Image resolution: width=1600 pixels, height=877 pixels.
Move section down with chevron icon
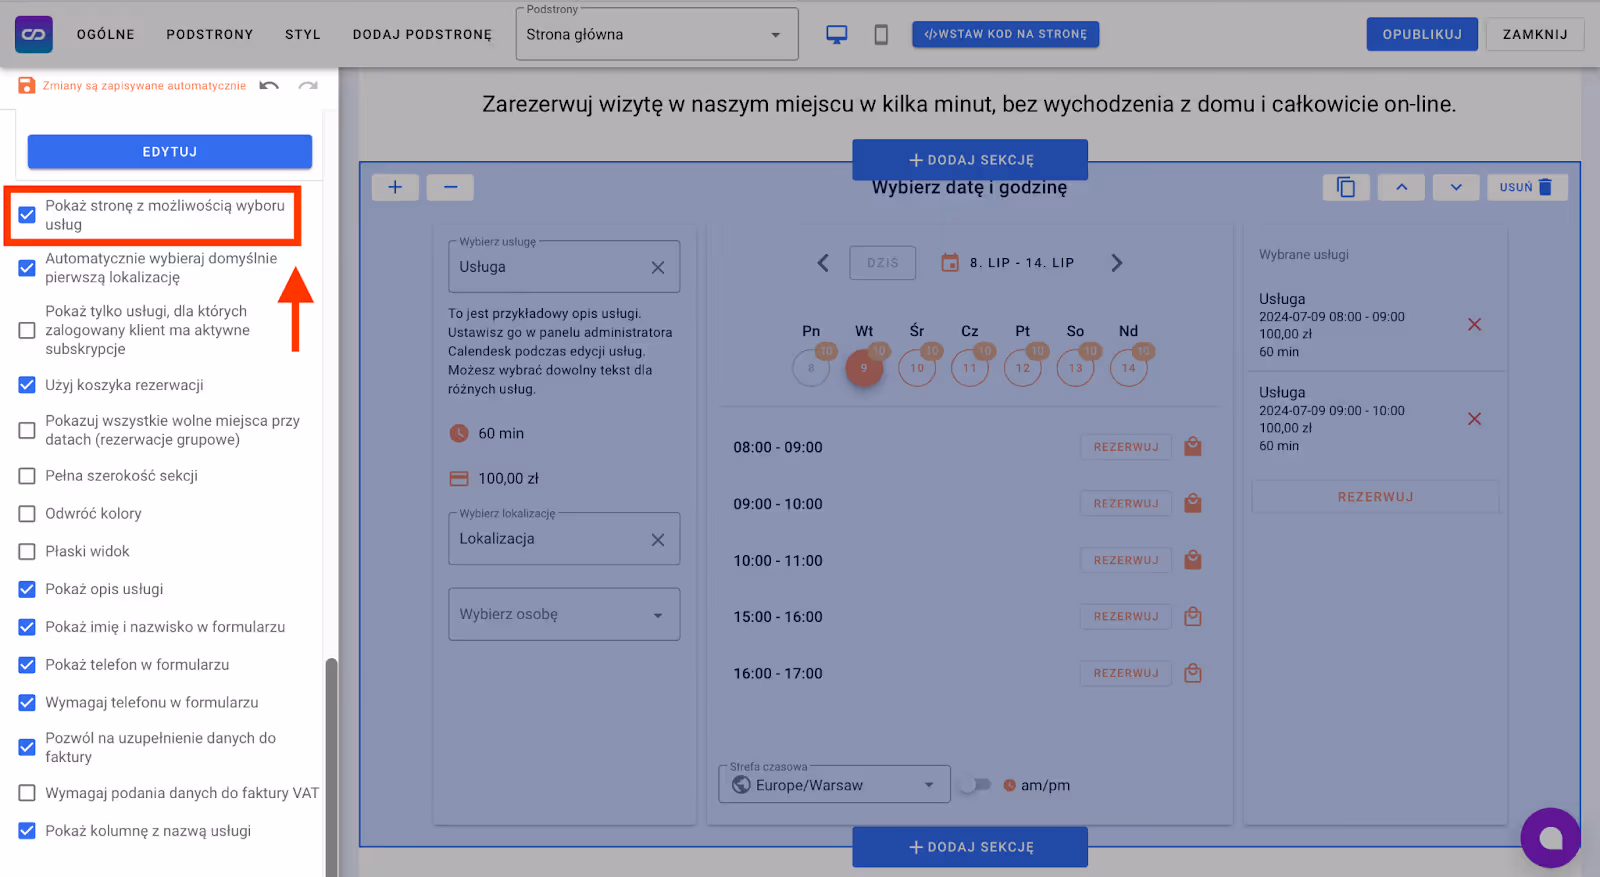tap(1456, 187)
